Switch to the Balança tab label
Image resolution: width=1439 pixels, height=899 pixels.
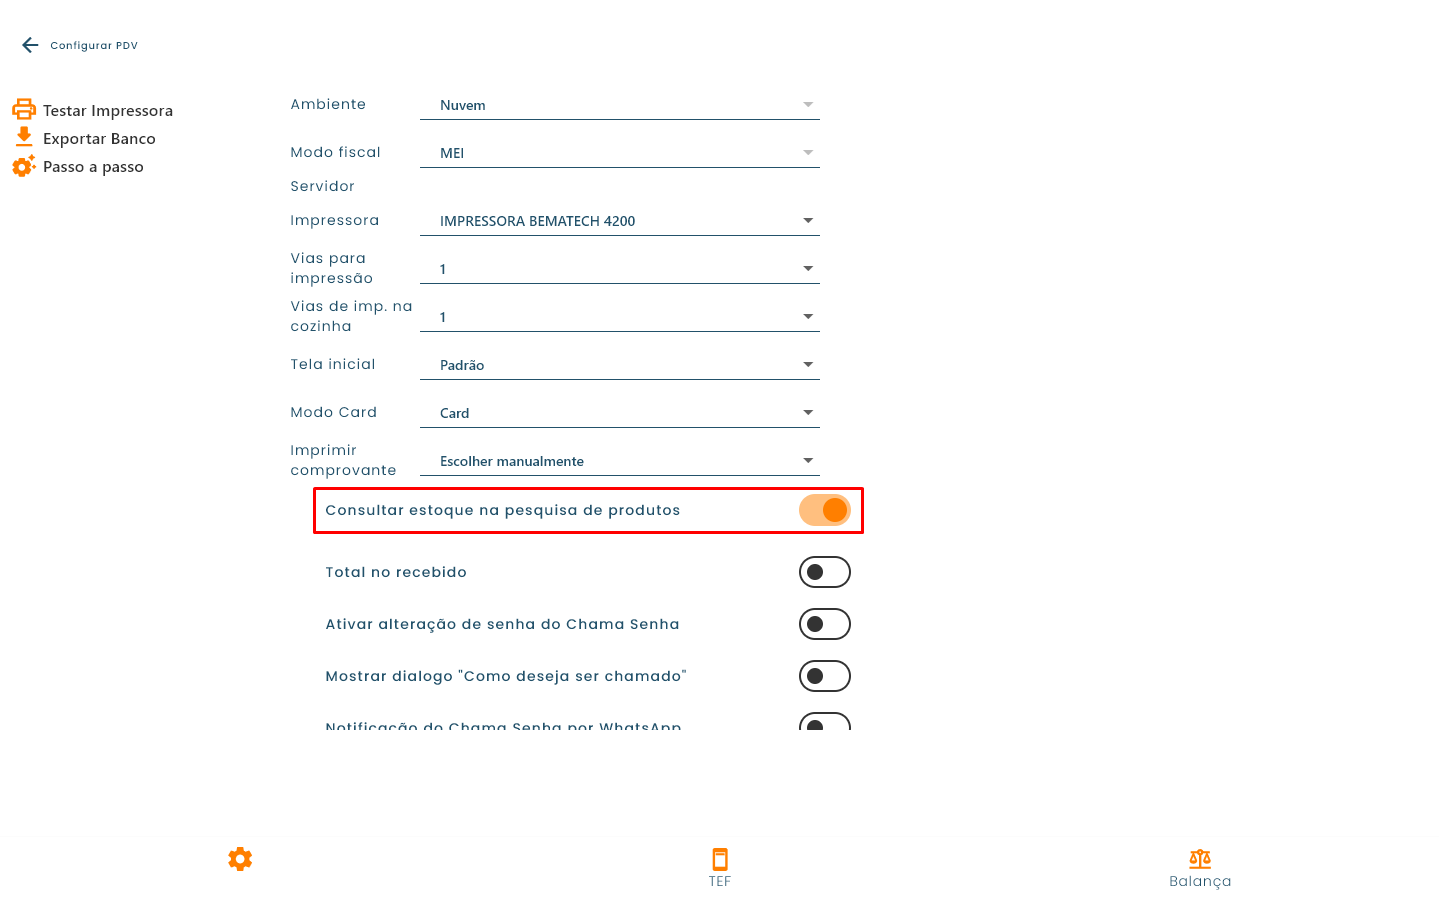[x=1200, y=881]
